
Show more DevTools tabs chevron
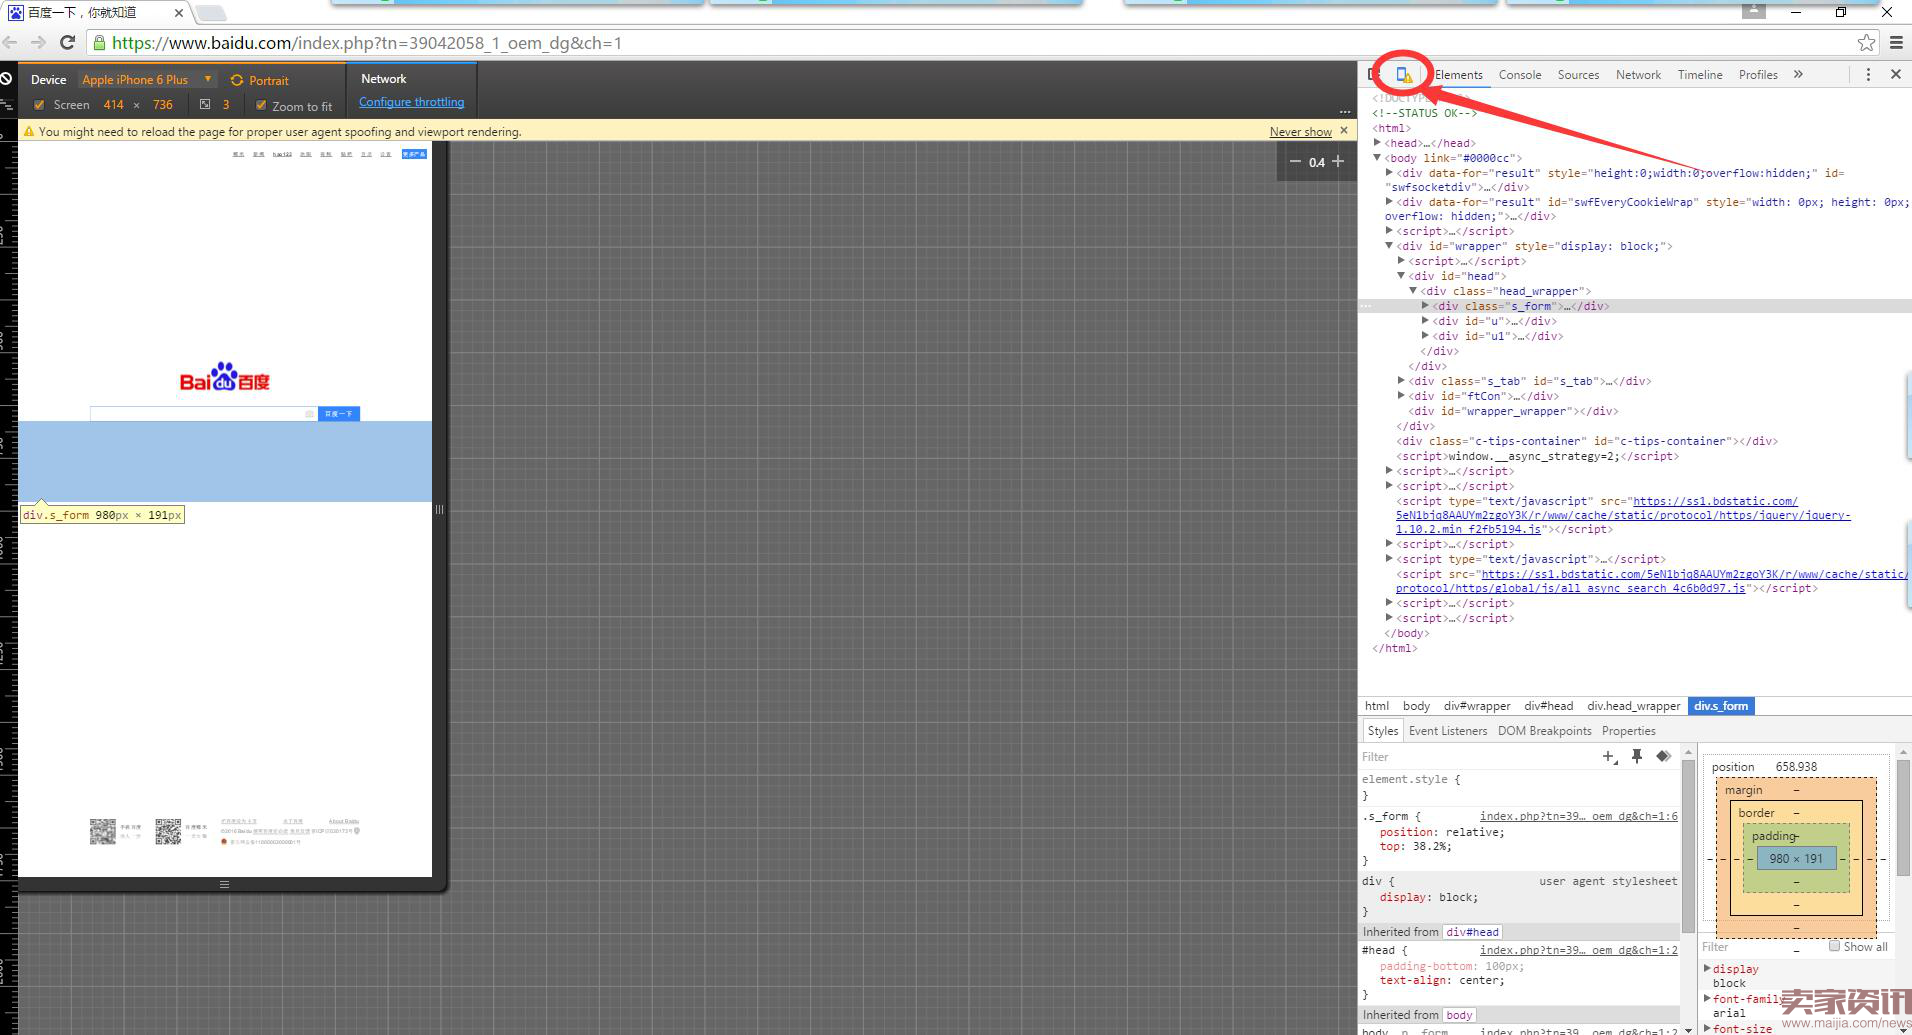(1798, 75)
